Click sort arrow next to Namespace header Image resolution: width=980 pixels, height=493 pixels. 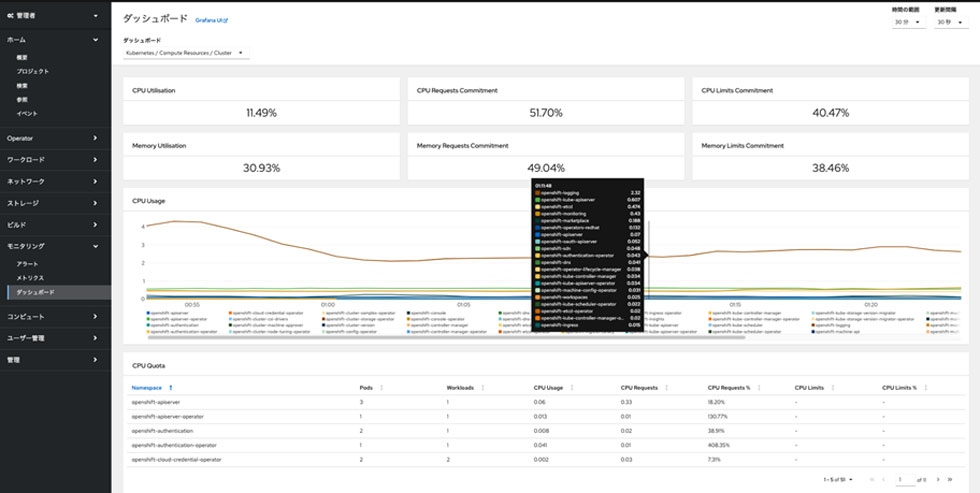click(170, 386)
